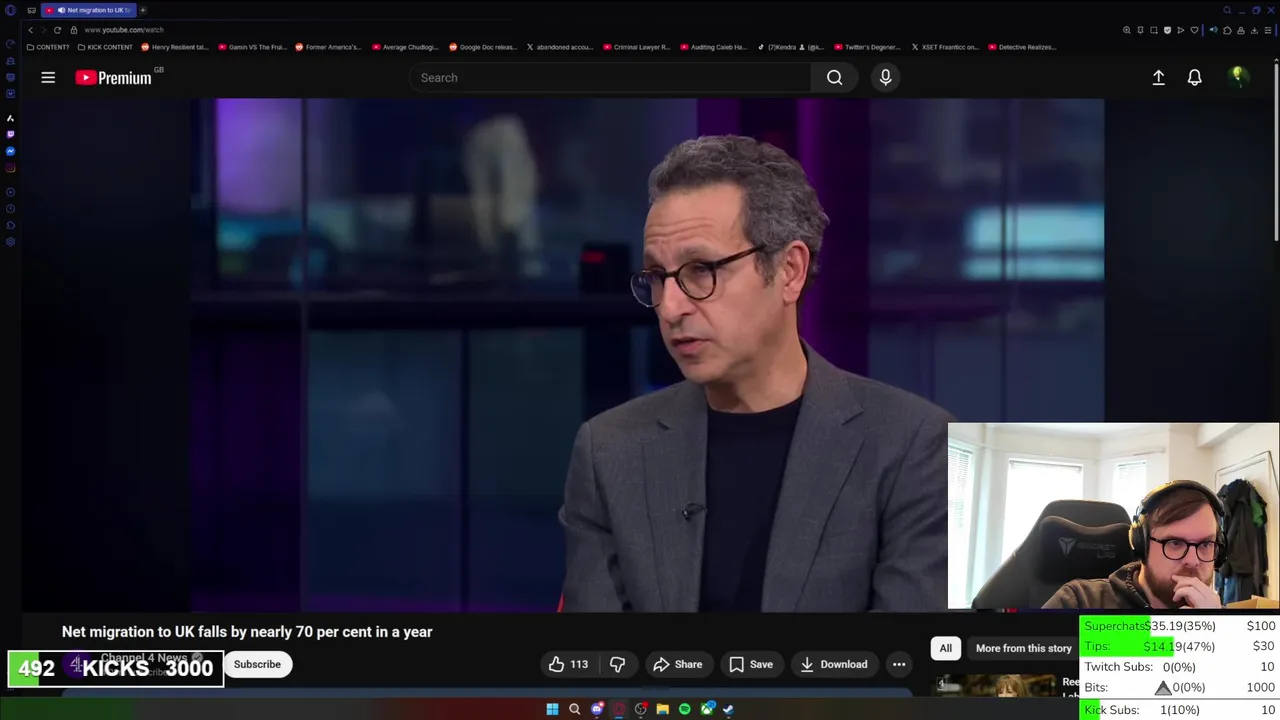Open YouTube notifications bell
Image resolution: width=1280 pixels, height=720 pixels.
coord(1194,77)
